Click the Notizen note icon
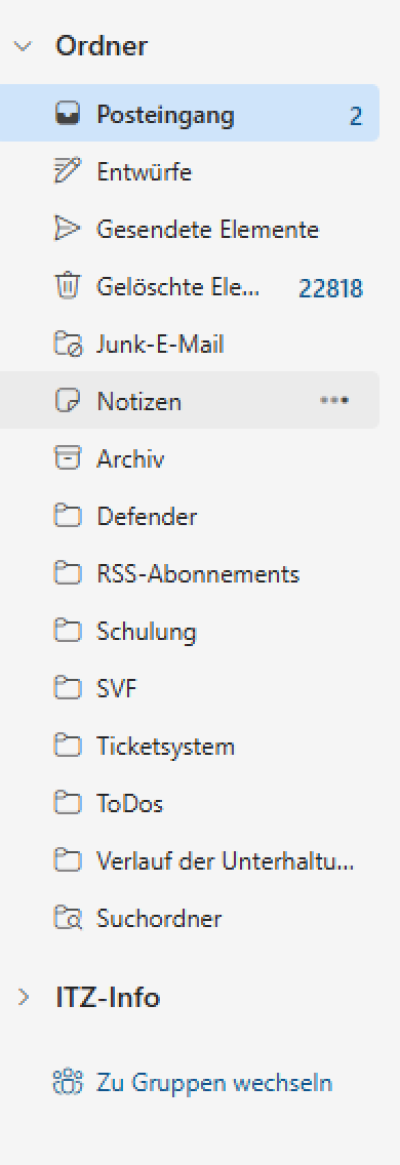400x1165 pixels. pos(67,401)
